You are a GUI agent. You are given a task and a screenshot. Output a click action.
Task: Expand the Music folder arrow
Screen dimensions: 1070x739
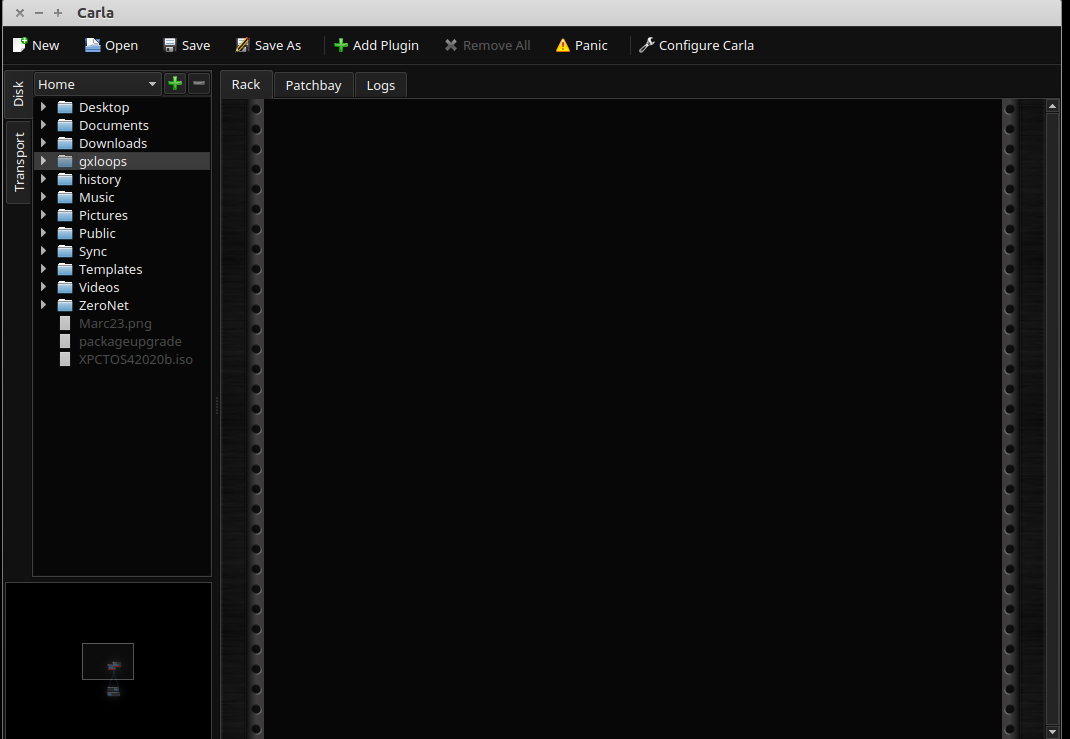tap(44, 197)
